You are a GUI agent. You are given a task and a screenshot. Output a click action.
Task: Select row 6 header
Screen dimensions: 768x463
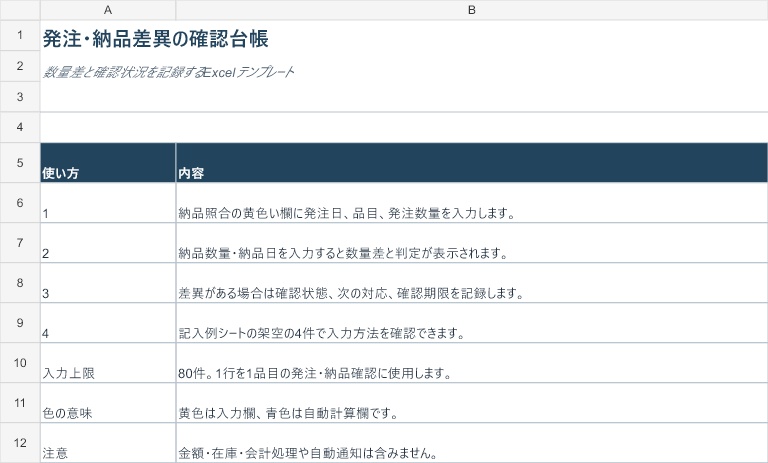coord(20,203)
